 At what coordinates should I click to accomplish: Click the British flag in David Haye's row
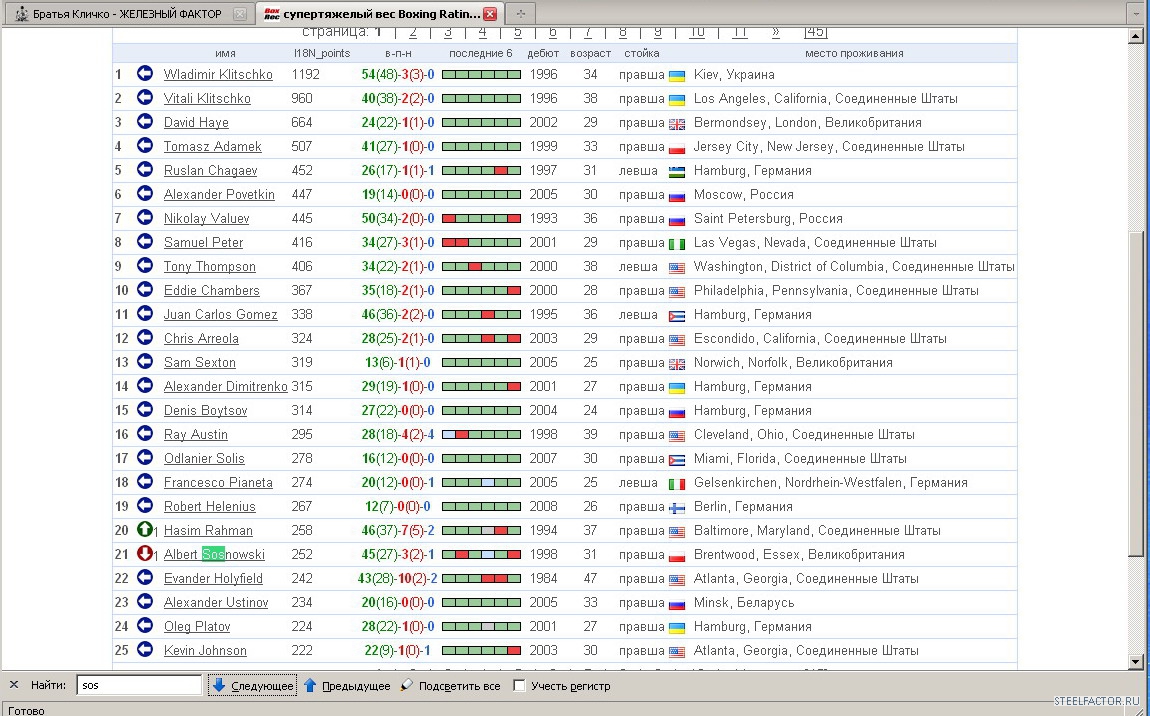click(677, 123)
